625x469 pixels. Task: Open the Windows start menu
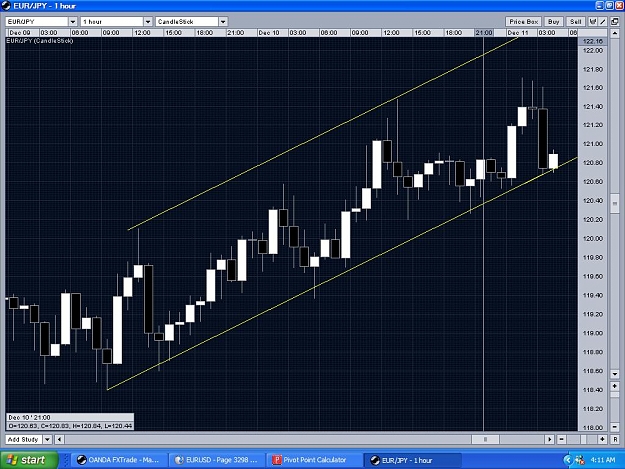point(29,460)
